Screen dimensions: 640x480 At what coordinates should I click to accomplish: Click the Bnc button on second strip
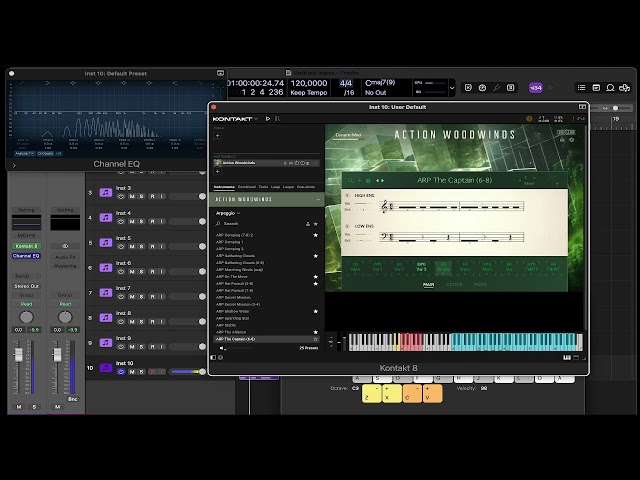73,399
